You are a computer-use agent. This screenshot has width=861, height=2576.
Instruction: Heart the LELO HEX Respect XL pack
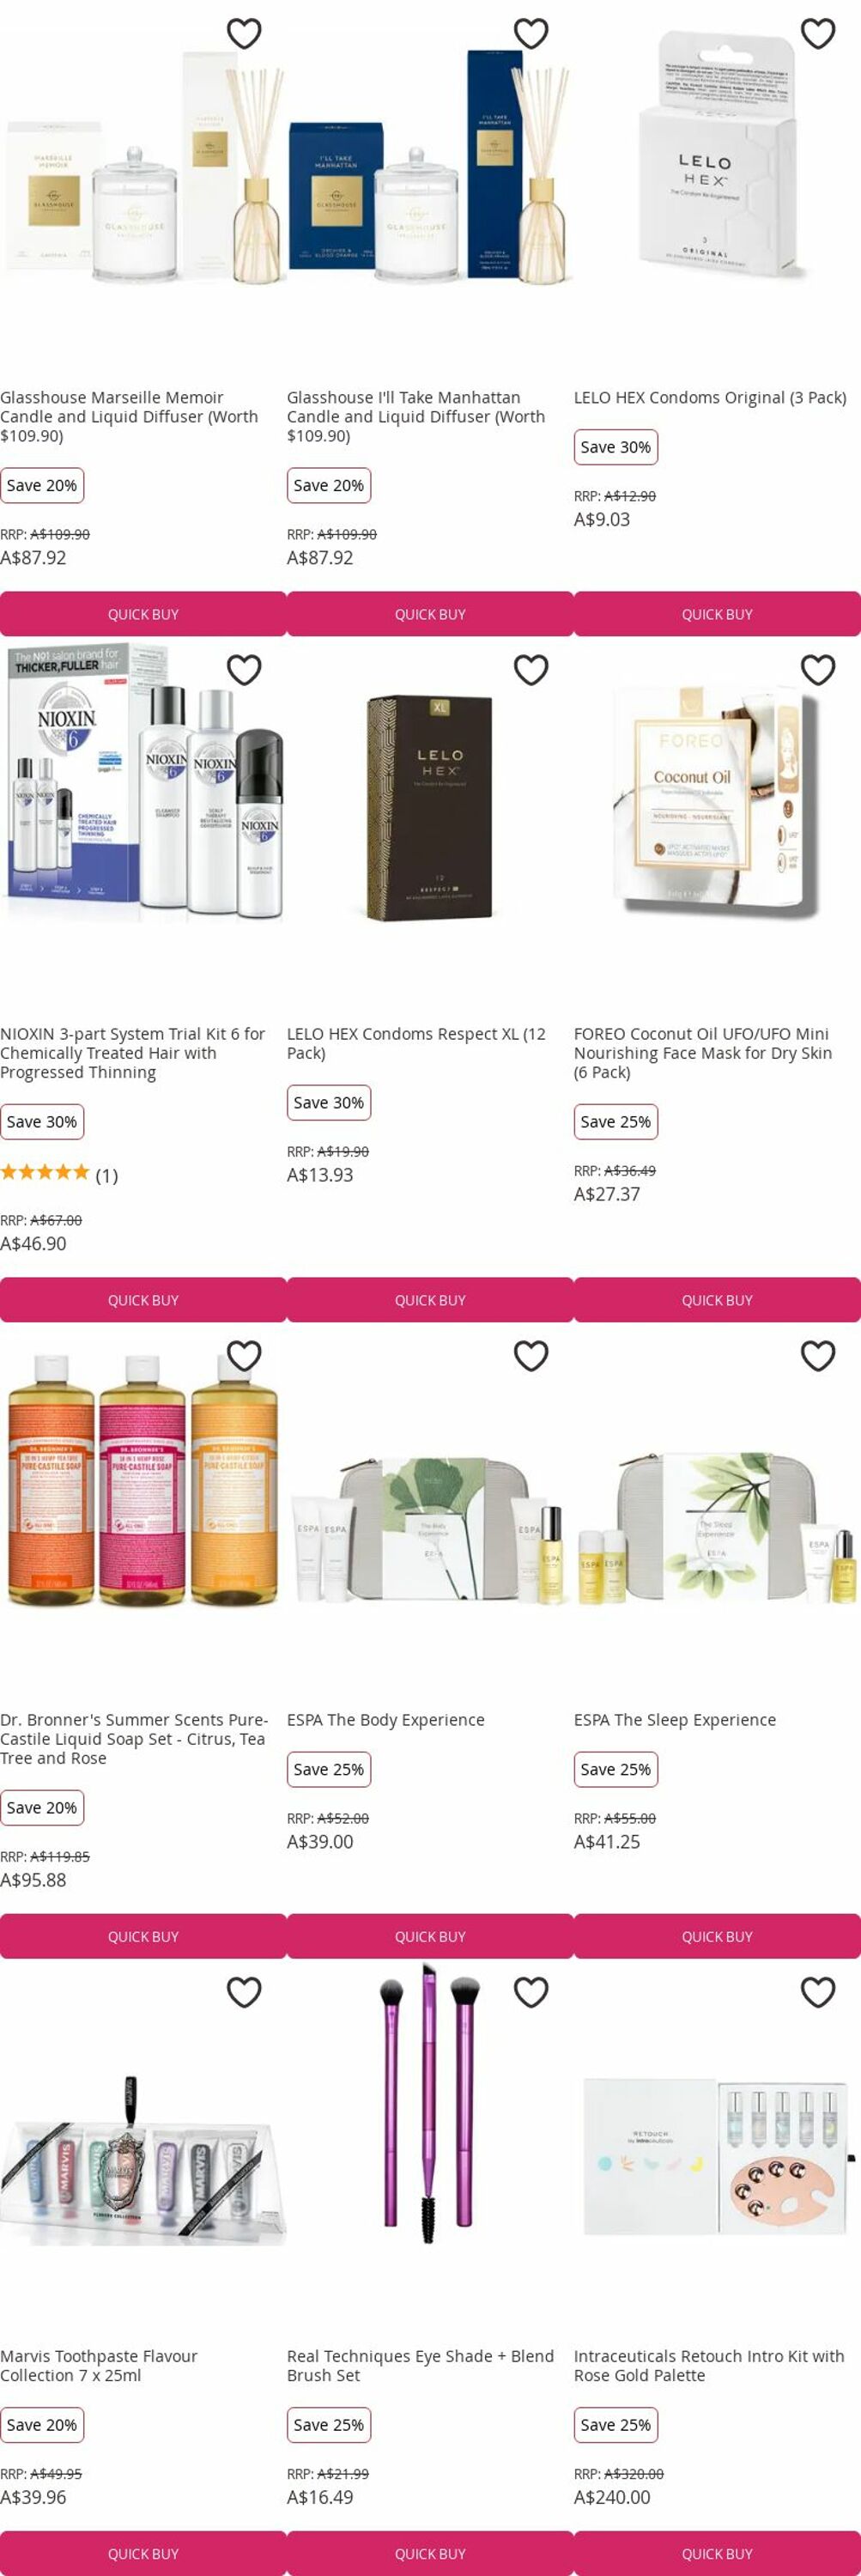click(531, 670)
